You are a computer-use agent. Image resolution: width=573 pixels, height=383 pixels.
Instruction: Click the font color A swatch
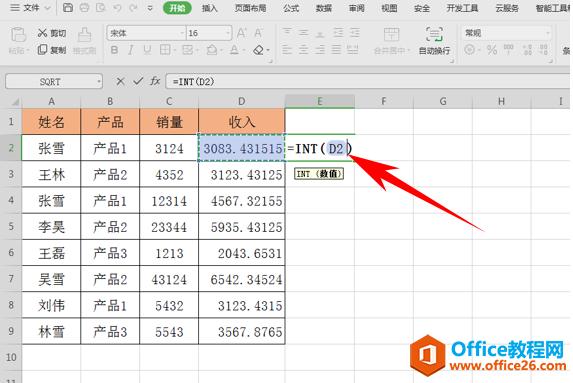234,50
